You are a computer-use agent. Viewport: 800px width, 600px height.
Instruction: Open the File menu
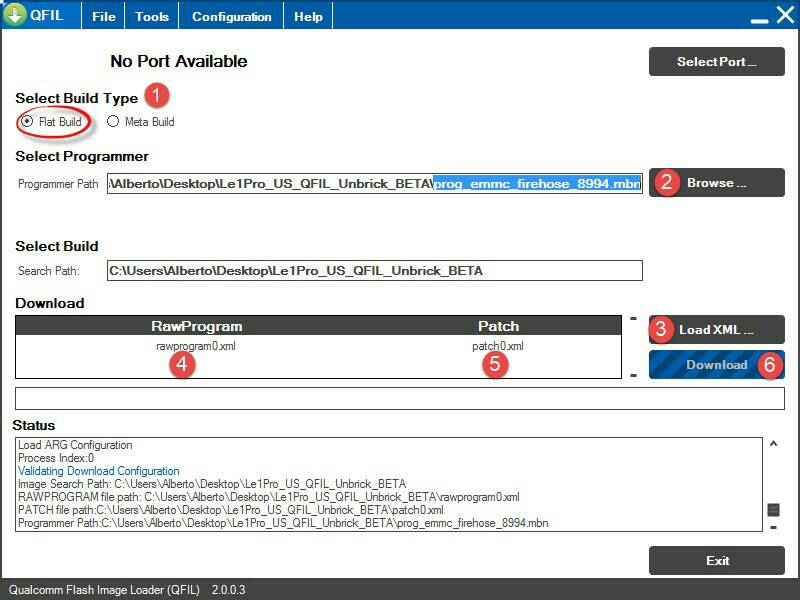pyautogui.click(x=103, y=16)
